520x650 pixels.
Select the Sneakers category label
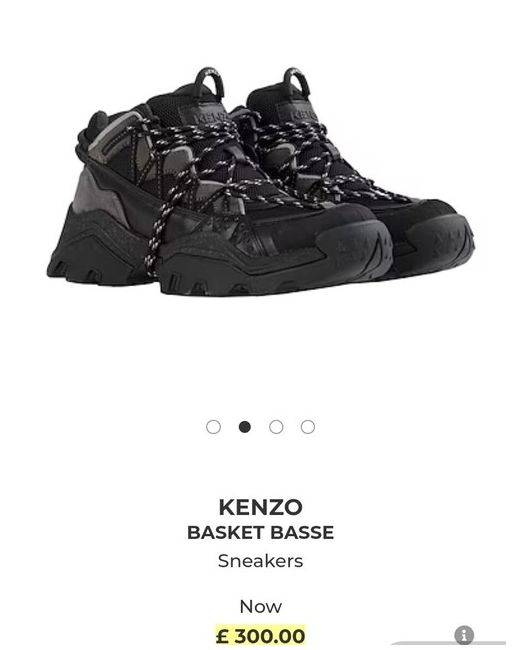260,561
